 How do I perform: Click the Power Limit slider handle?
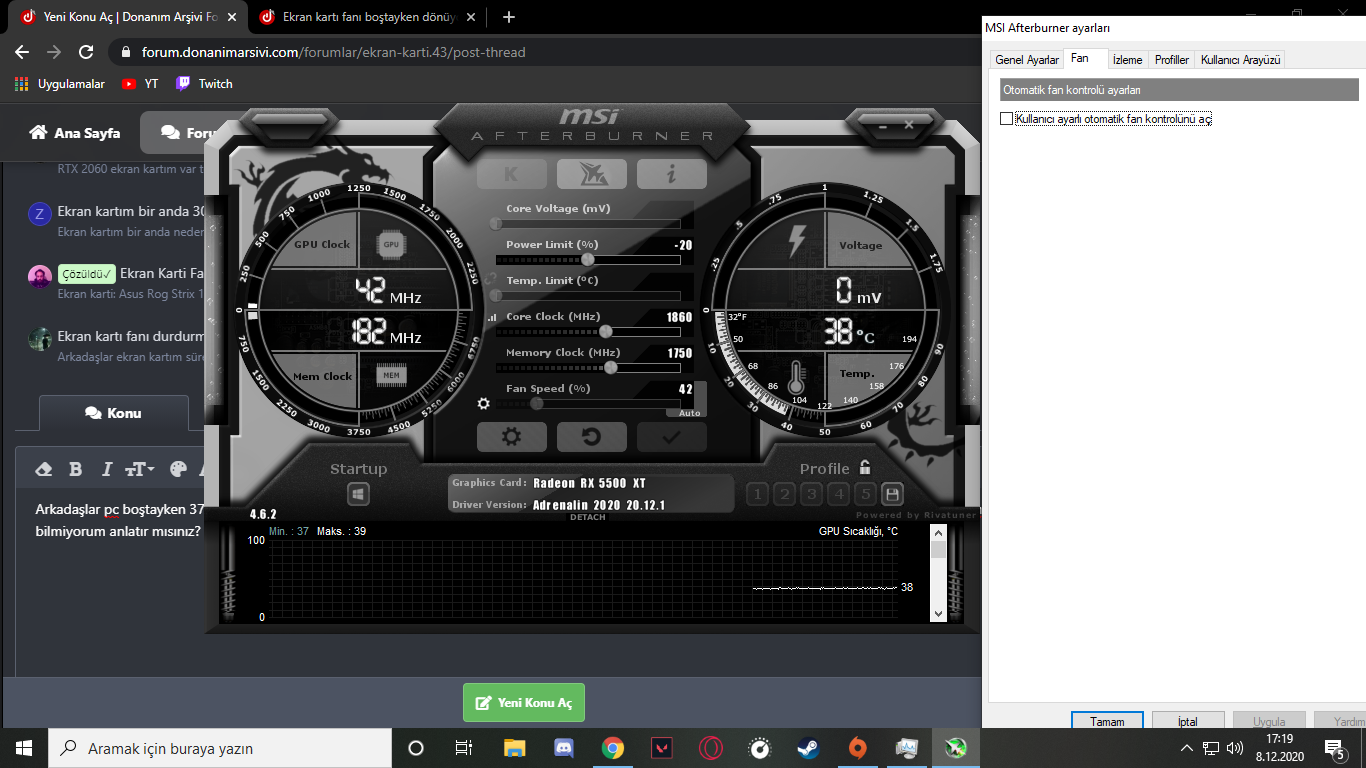588,260
